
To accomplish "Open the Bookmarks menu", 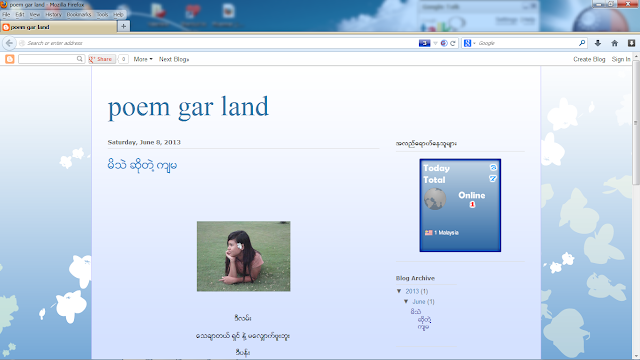I will (79, 14).
